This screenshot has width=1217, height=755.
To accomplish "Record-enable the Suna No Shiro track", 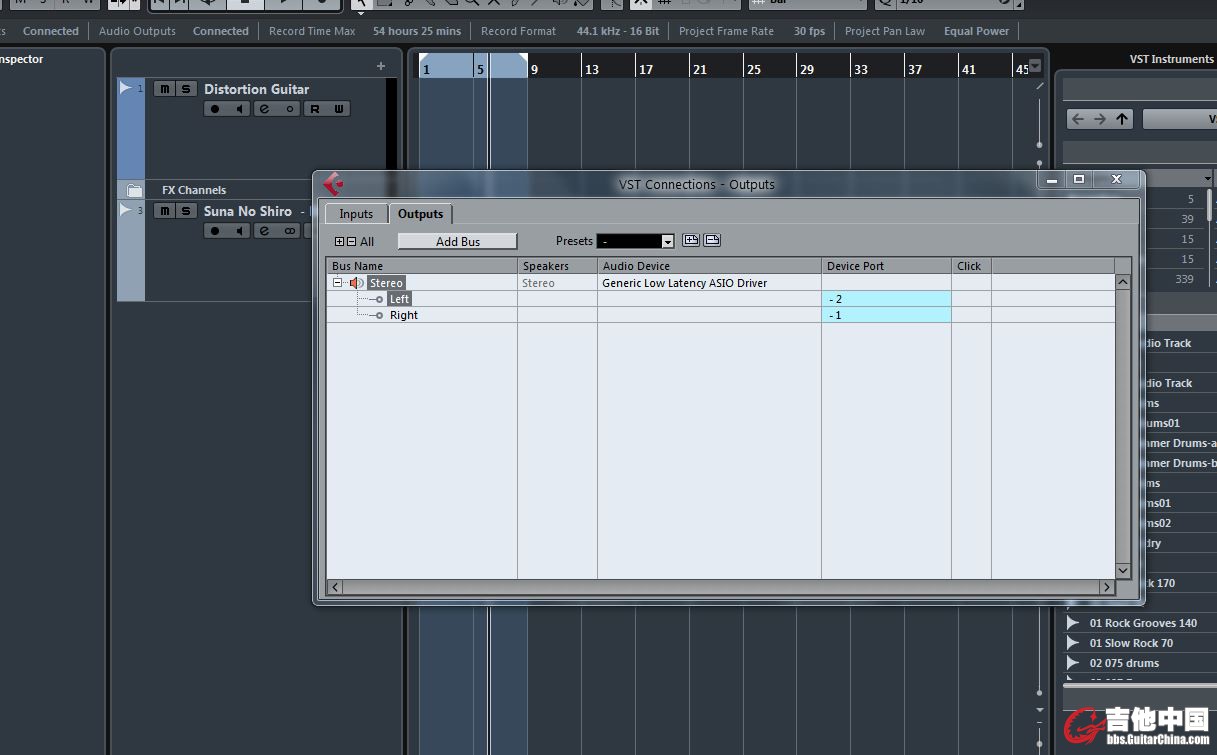I will pyautogui.click(x=215, y=231).
